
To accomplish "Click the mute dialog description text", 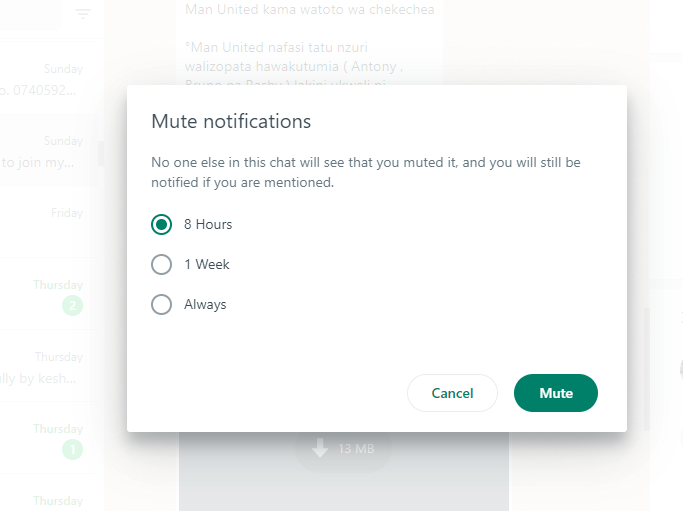I will pyautogui.click(x=365, y=172).
